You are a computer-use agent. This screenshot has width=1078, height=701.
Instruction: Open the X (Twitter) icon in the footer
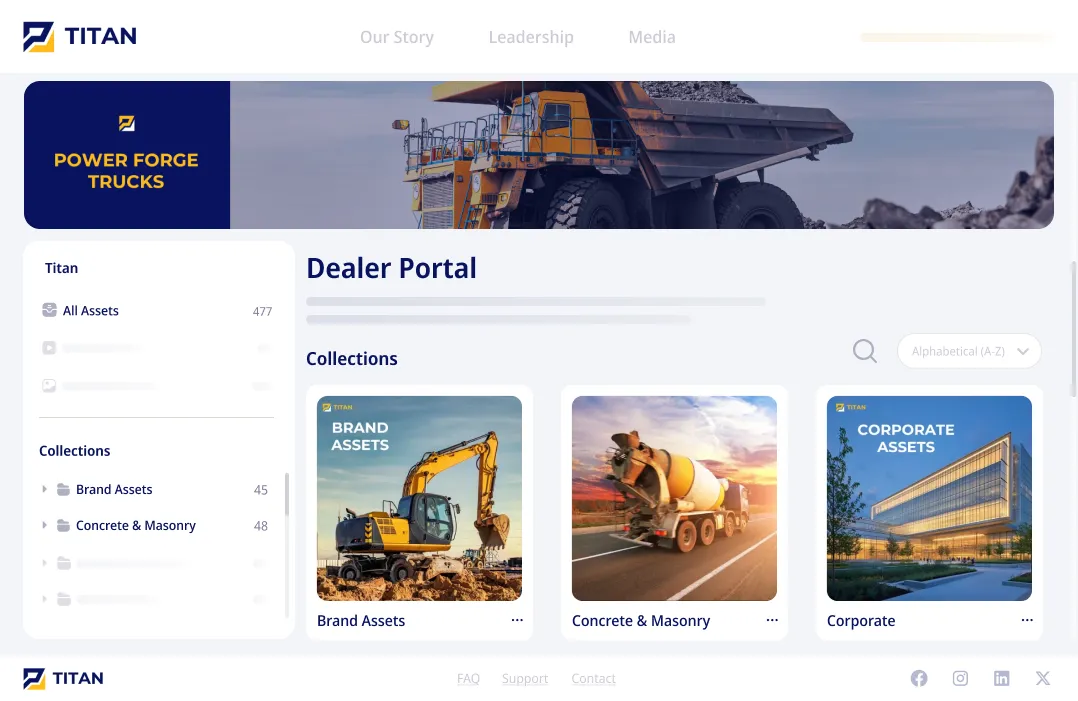click(1042, 678)
